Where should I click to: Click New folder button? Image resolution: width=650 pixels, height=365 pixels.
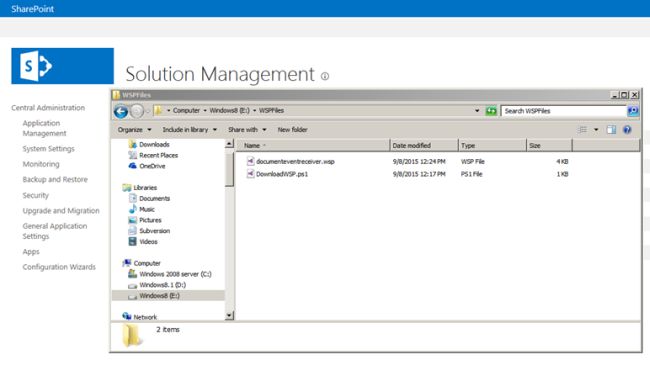(292, 130)
